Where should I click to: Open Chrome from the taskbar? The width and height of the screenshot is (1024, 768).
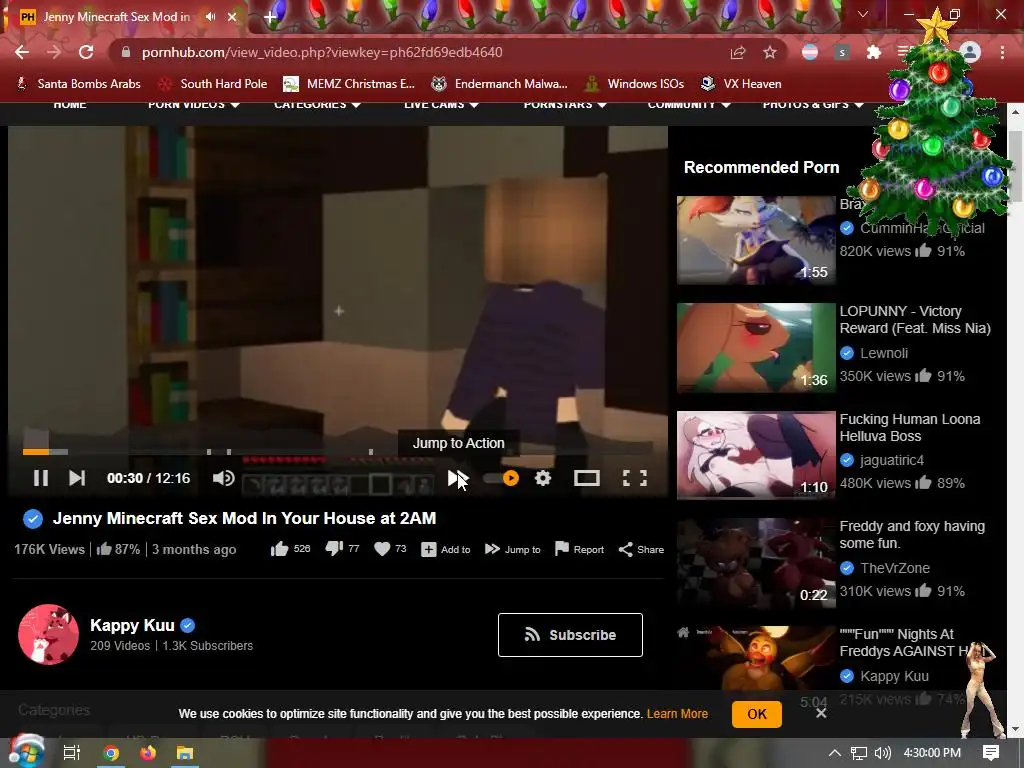(x=111, y=753)
